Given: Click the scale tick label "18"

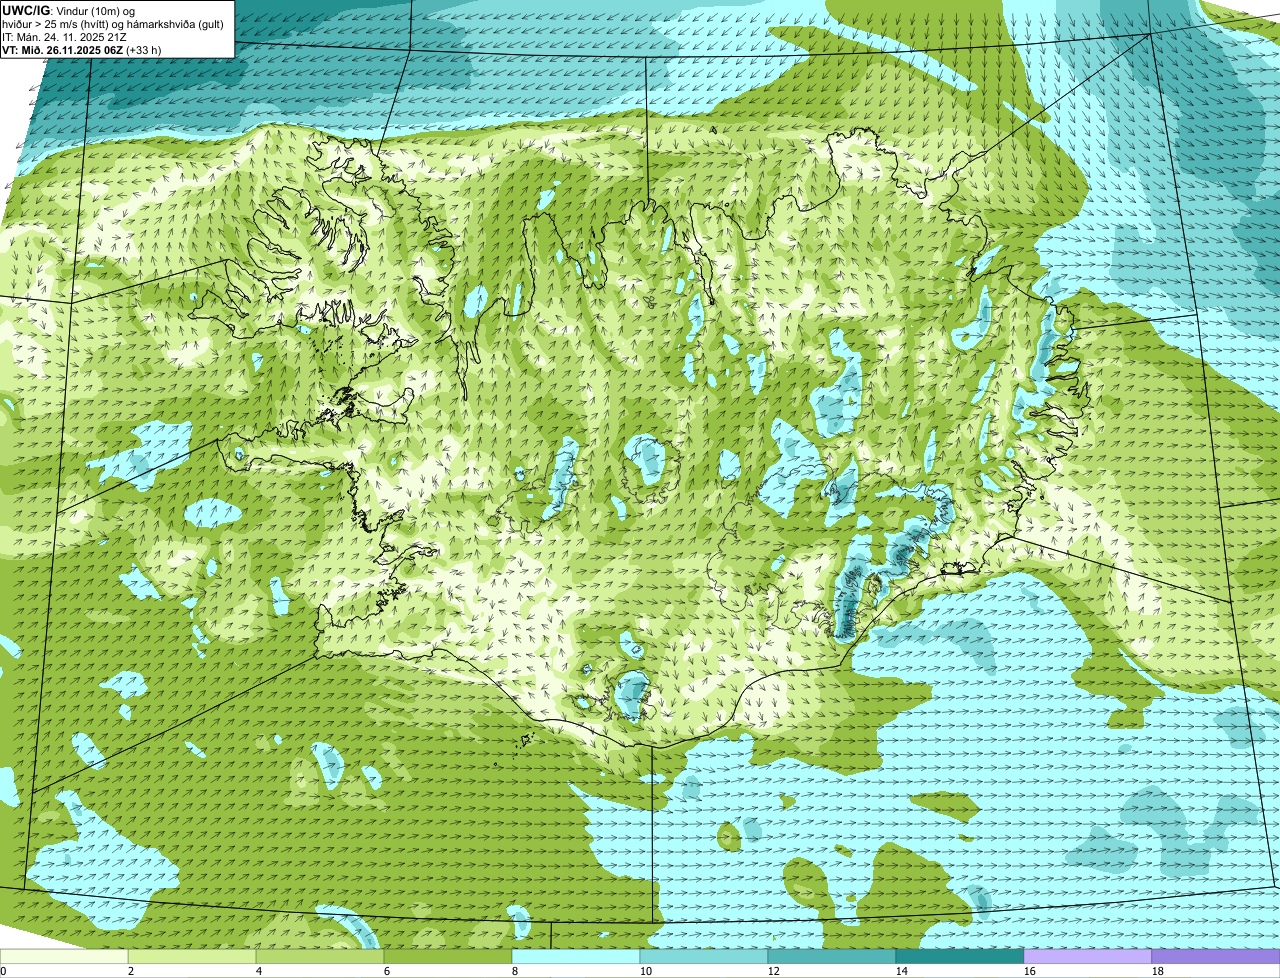Looking at the screenshot, I should (x=1158, y=971).
